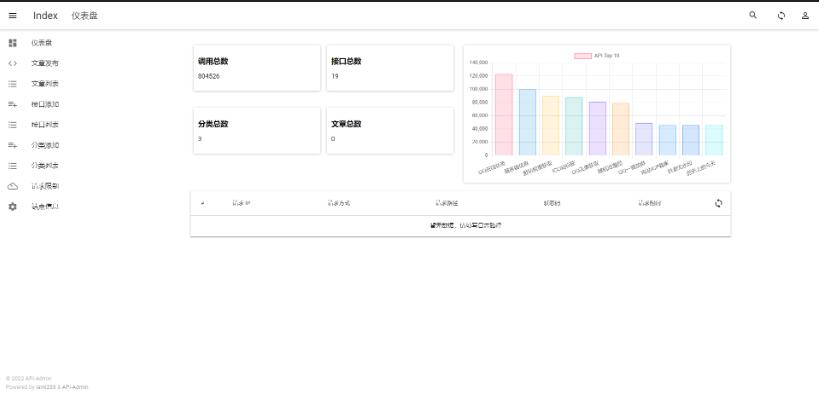The width and height of the screenshot is (825, 394).
Task: Click the sort arrow in table header
Action: [x=203, y=203]
